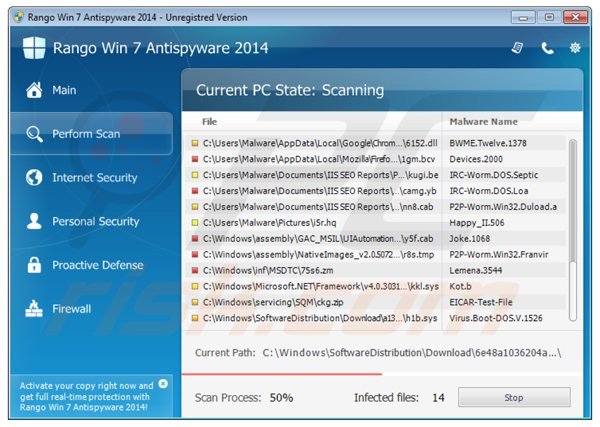Image resolution: width=600 pixels, height=427 pixels.
Task: Click yellow threat marker of h1b.sys row
Action: click(x=195, y=318)
